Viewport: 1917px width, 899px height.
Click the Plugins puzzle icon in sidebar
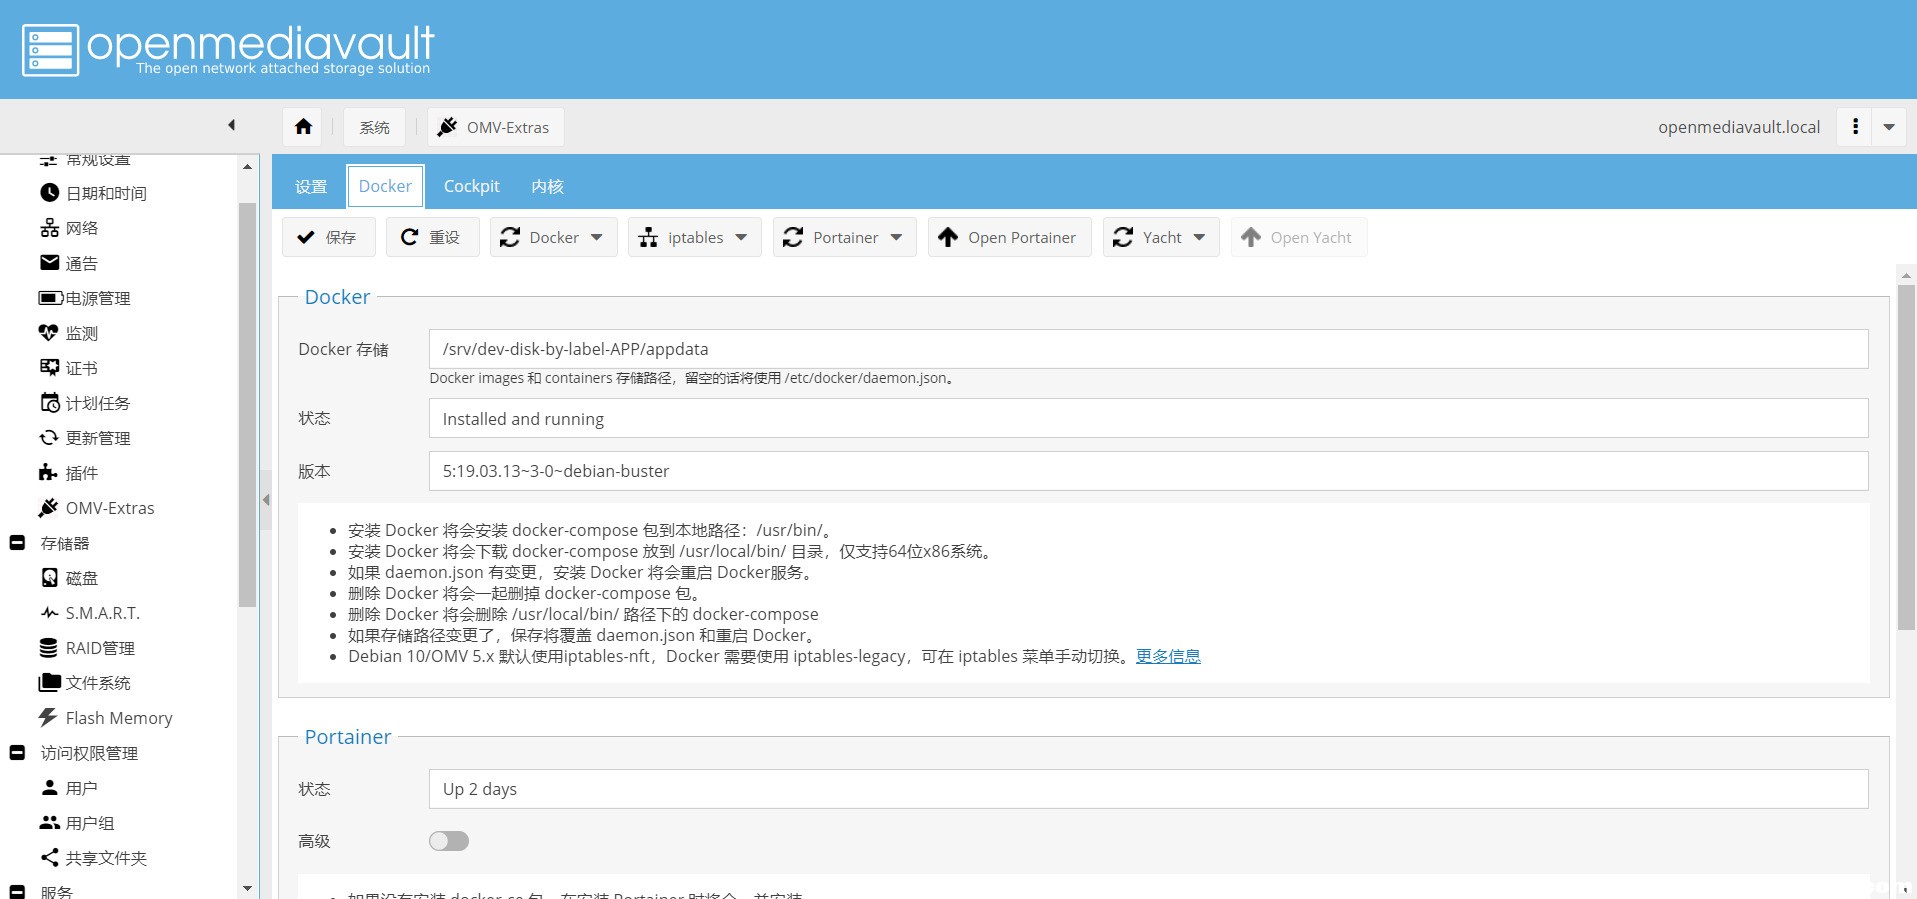tap(48, 473)
